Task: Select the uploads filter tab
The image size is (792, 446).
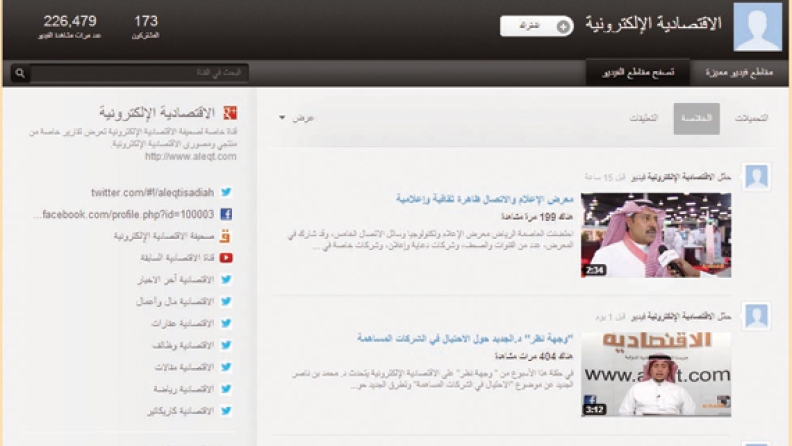Action: click(x=751, y=118)
